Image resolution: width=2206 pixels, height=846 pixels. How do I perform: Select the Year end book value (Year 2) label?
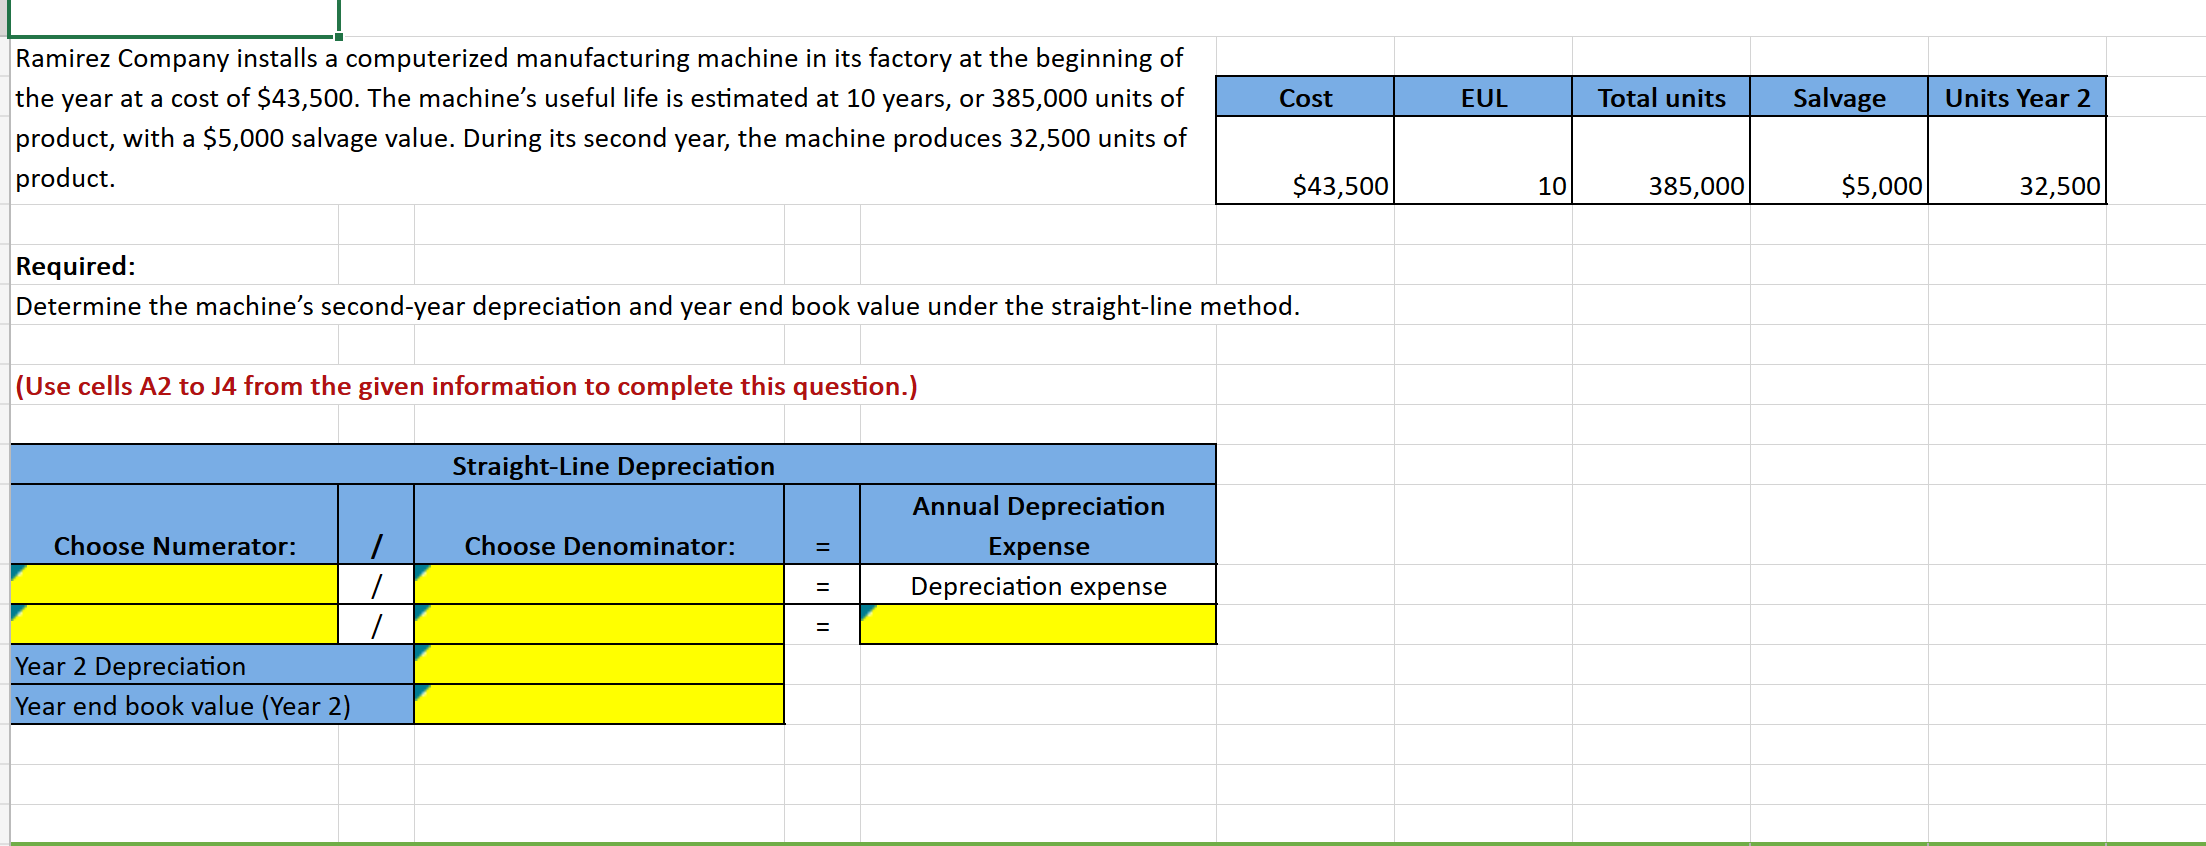(212, 705)
